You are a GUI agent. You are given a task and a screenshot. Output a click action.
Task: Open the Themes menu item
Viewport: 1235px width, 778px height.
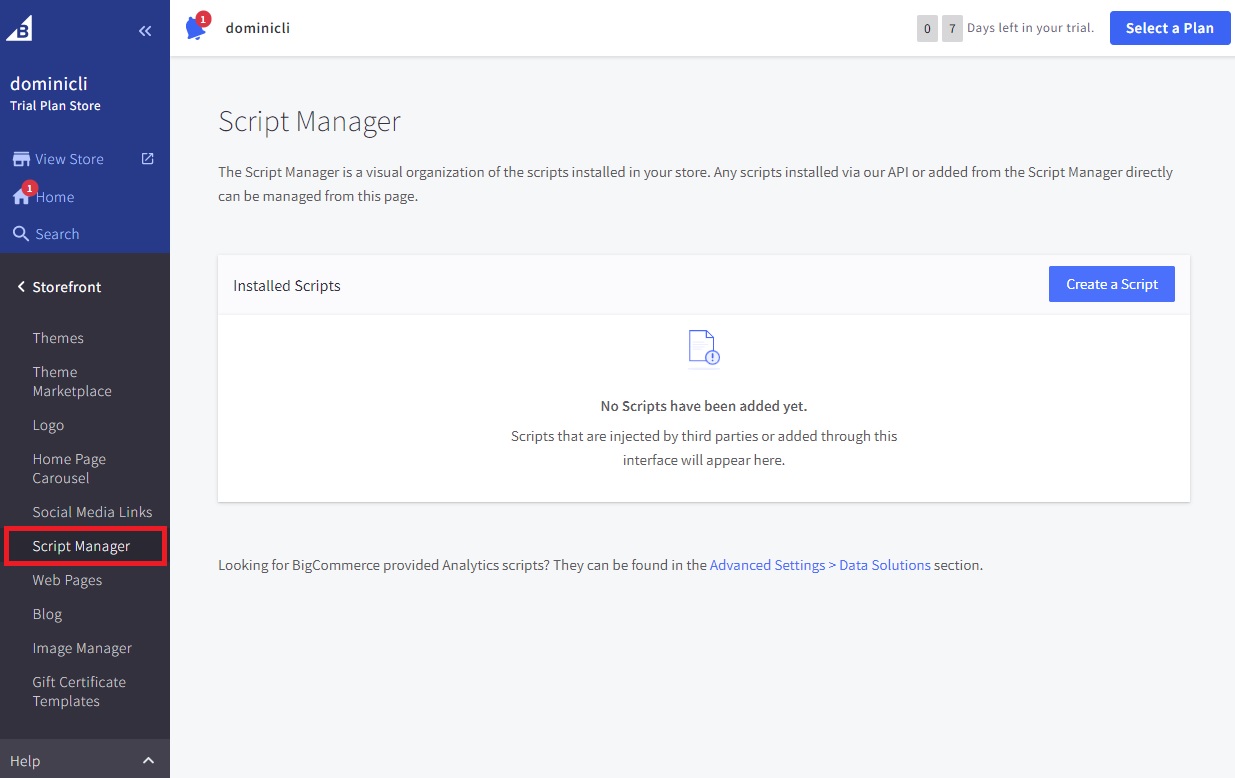click(58, 338)
